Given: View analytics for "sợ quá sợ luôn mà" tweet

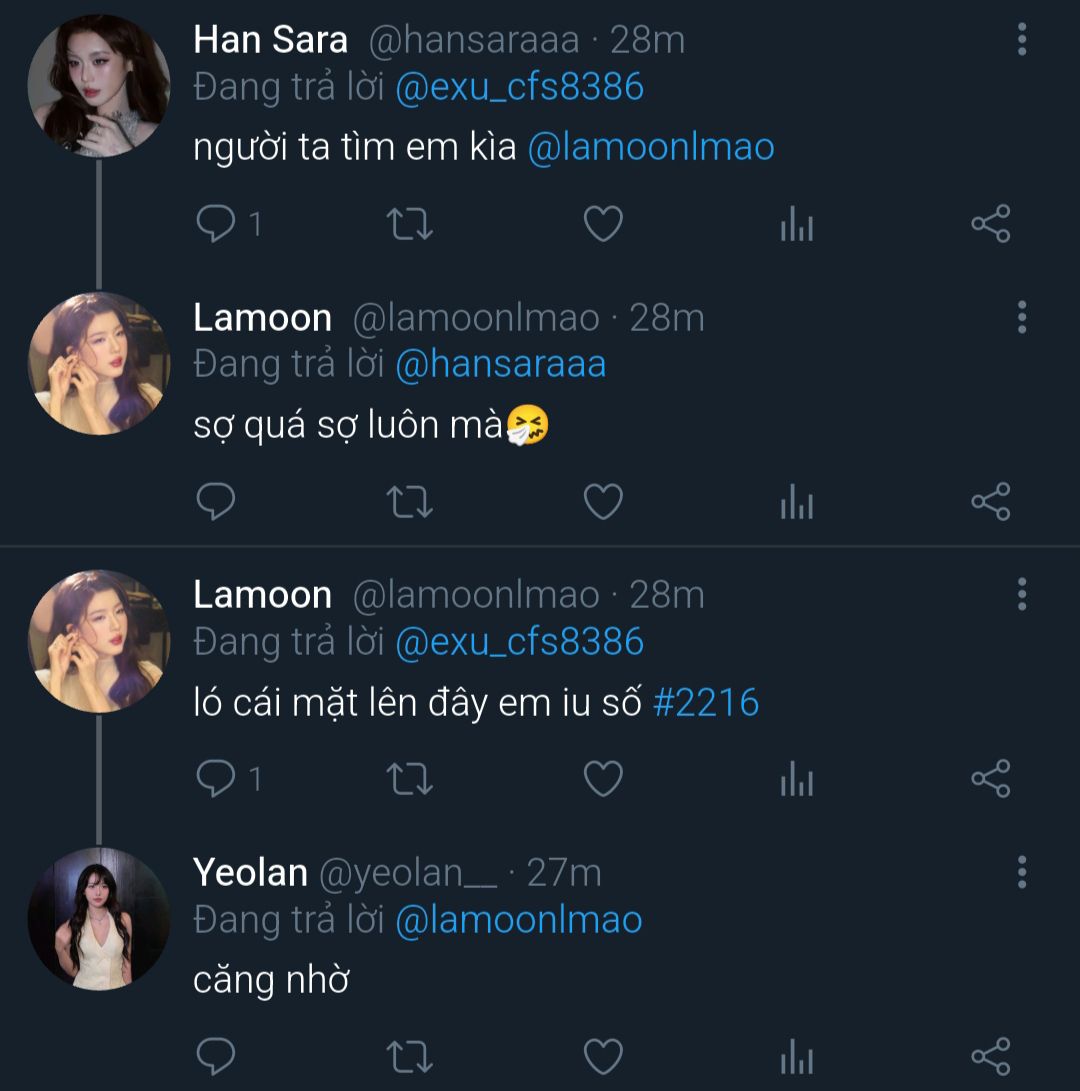Looking at the screenshot, I should pos(796,502).
